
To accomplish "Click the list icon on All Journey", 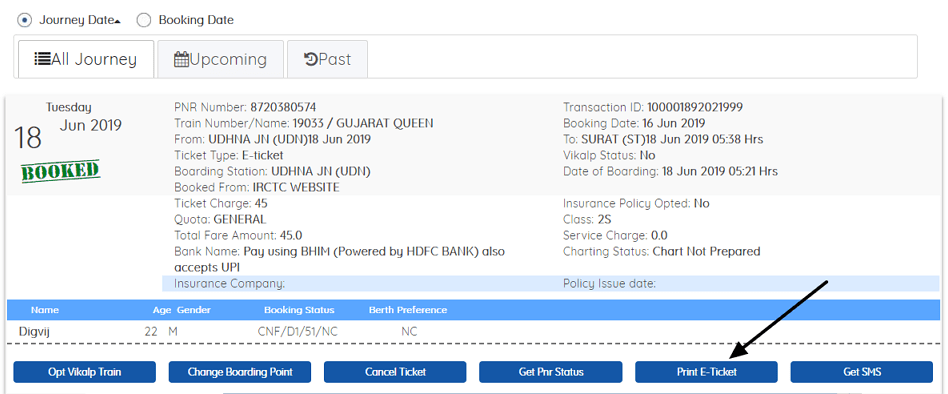I will coord(42,59).
